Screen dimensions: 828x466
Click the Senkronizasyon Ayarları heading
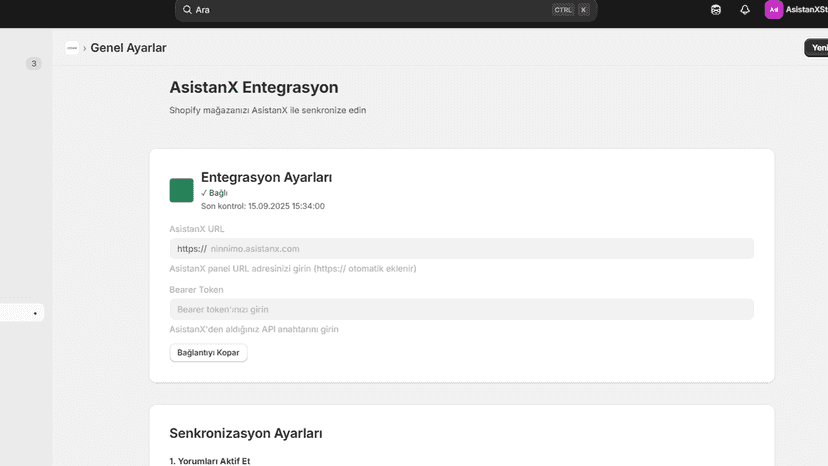[246, 433]
